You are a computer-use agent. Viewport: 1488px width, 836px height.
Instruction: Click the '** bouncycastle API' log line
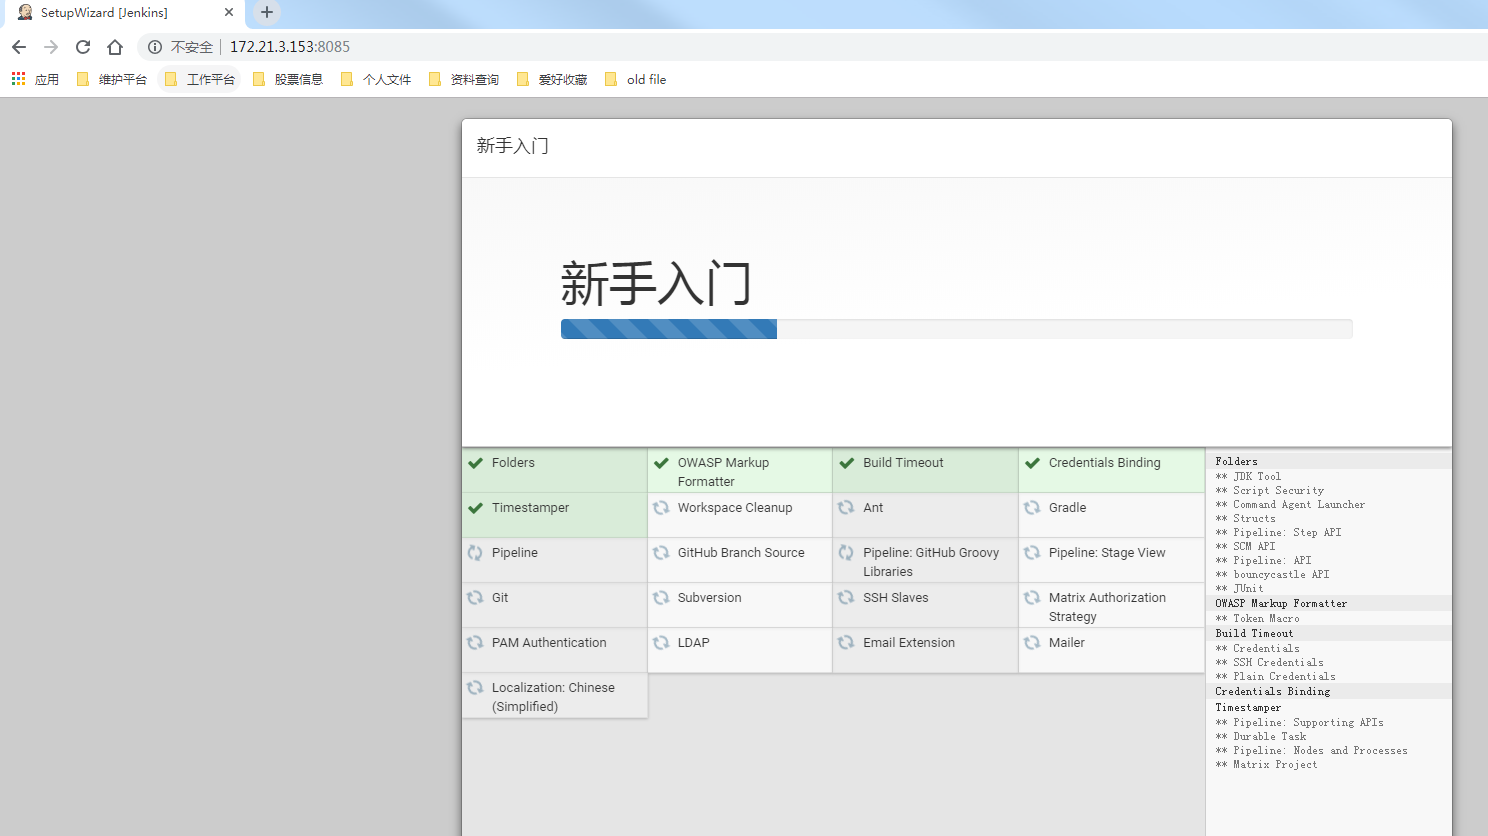click(x=1272, y=574)
